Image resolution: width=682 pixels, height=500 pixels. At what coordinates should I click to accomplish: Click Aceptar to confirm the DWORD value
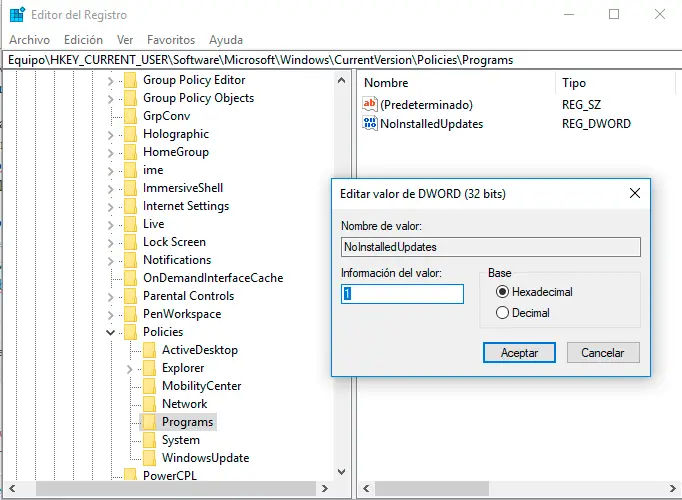coord(519,353)
